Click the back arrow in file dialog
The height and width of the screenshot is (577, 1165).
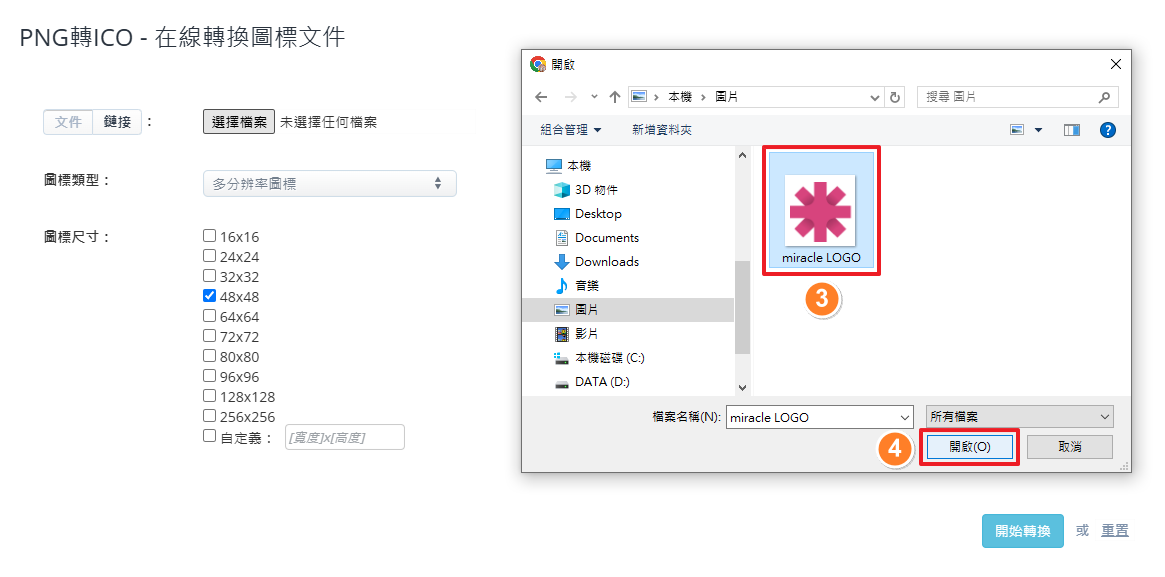coord(541,97)
